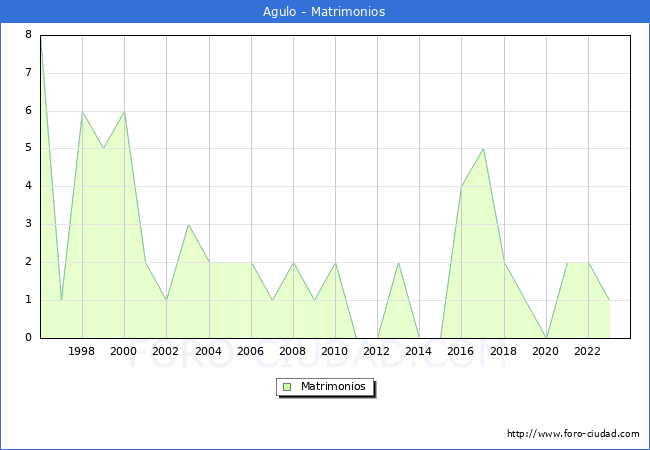Open the foro-ciudad.com link

573,434
